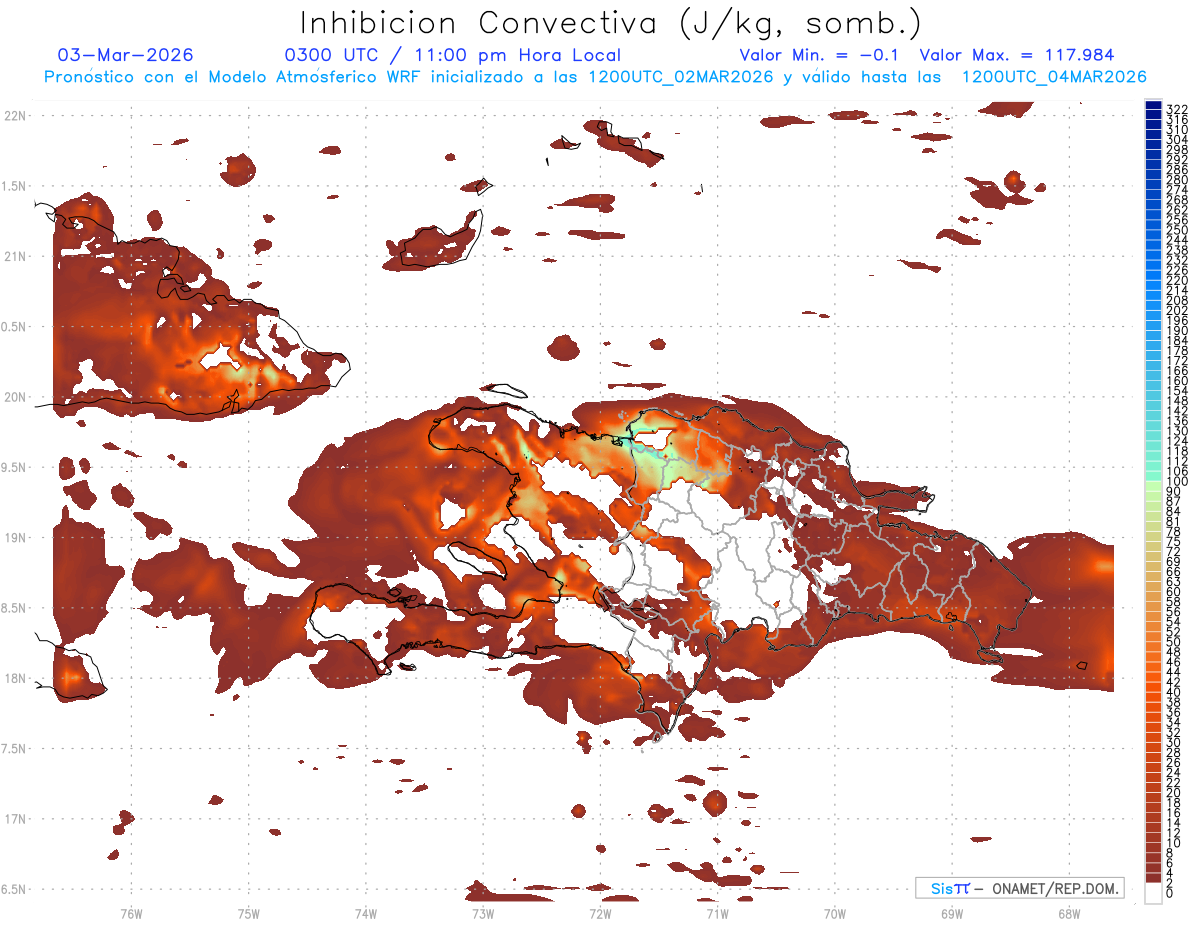Click the truncated "1.5N" latitude label

point(15,186)
